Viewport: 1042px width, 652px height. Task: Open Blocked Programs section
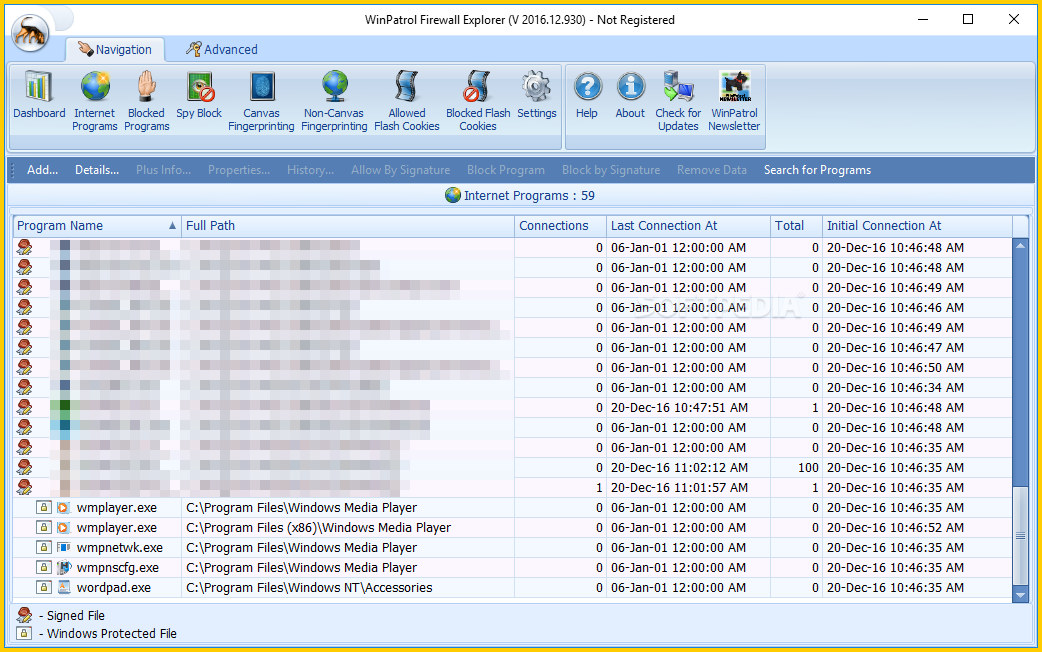[x=146, y=101]
